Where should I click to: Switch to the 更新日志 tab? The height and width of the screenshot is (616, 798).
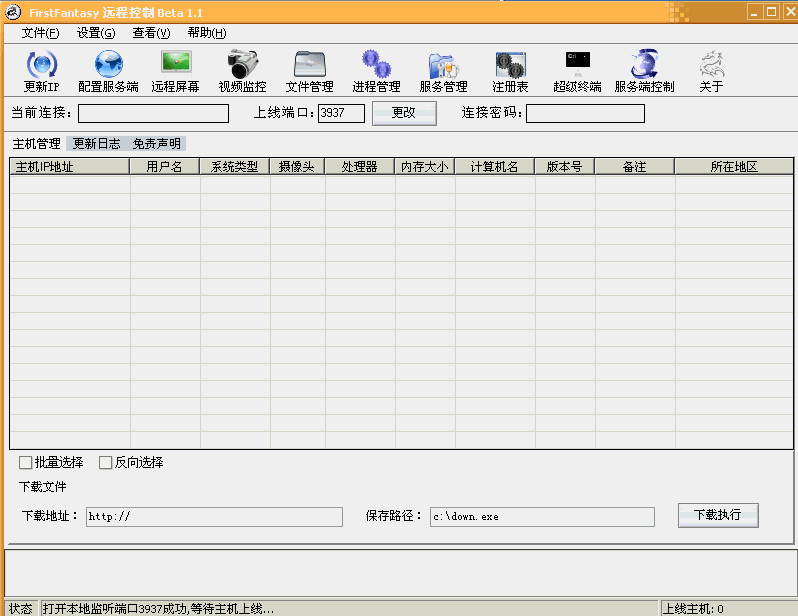pos(97,143)
